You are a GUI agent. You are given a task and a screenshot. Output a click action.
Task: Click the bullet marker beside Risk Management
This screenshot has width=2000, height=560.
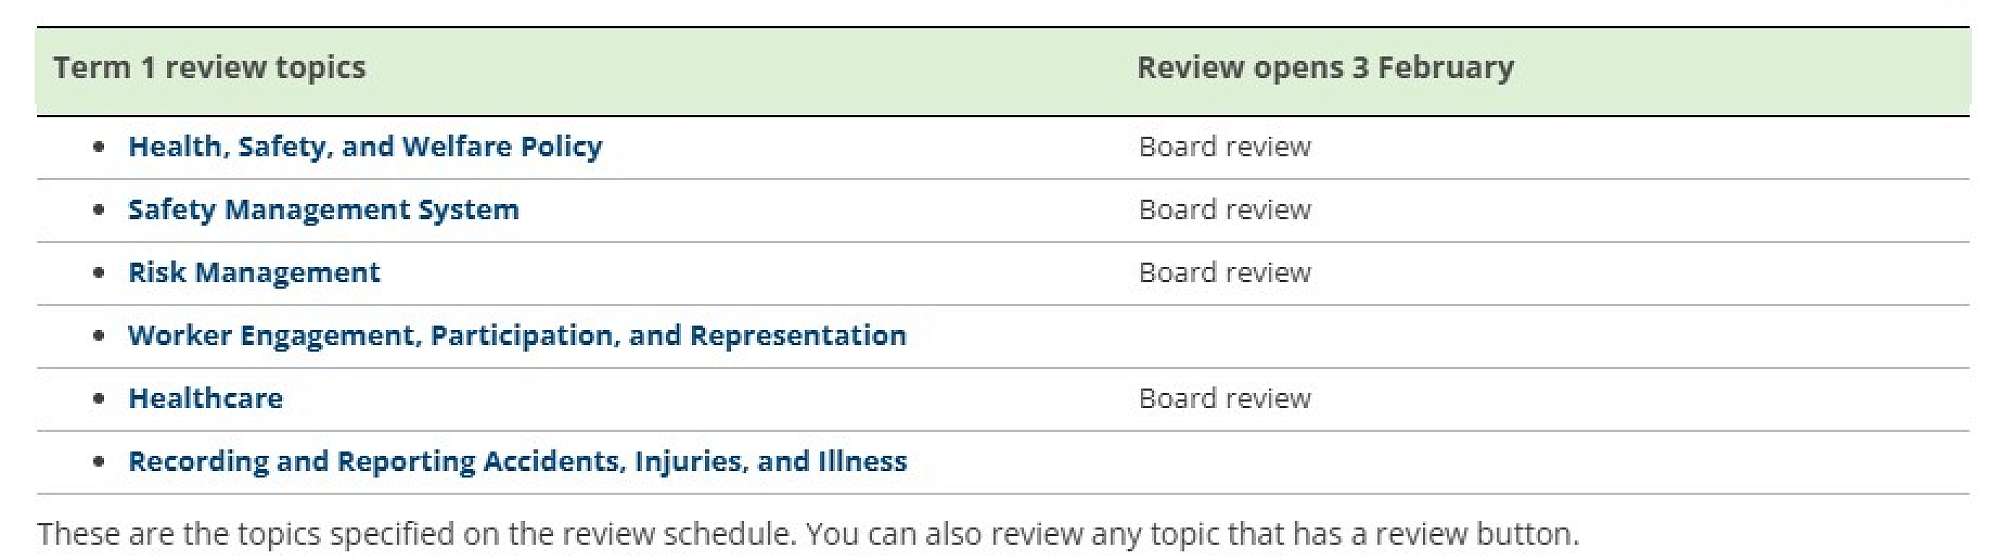(x=98, y=273)
